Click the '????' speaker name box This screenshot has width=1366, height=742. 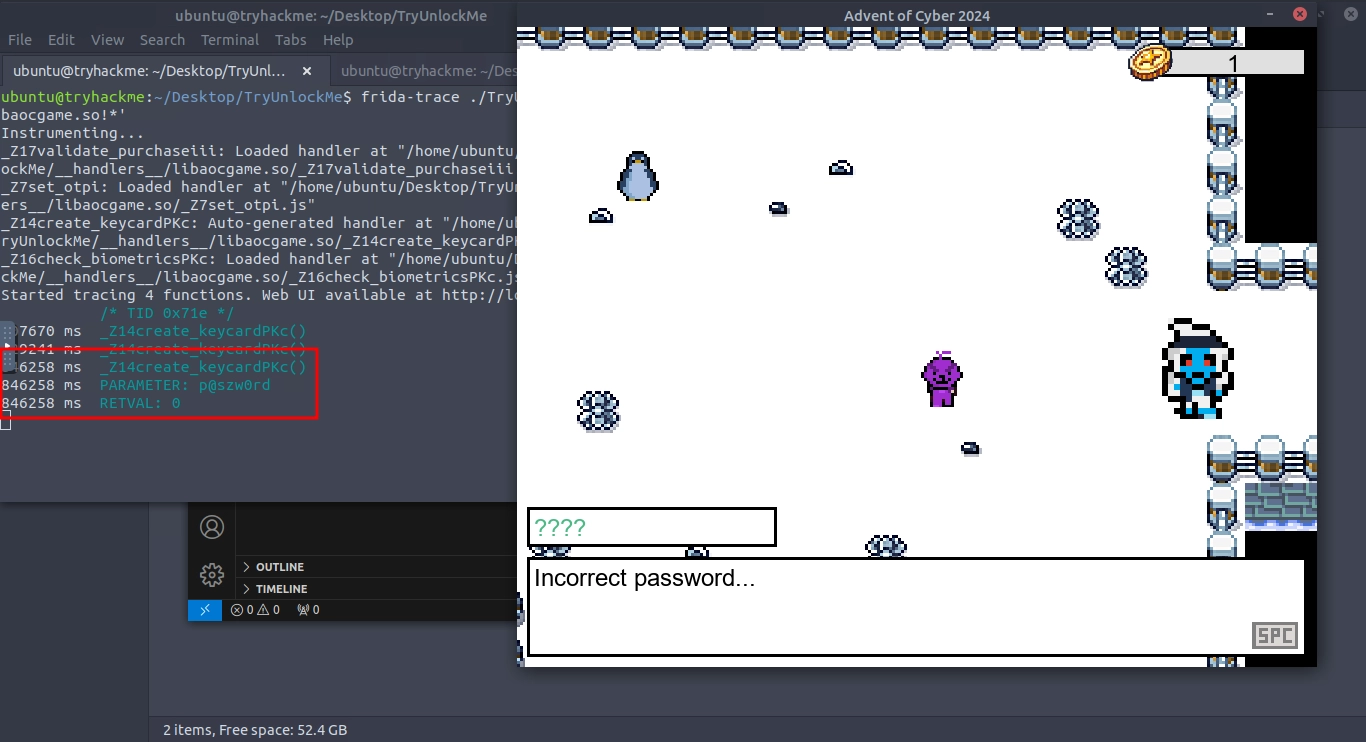coord(651,527)
